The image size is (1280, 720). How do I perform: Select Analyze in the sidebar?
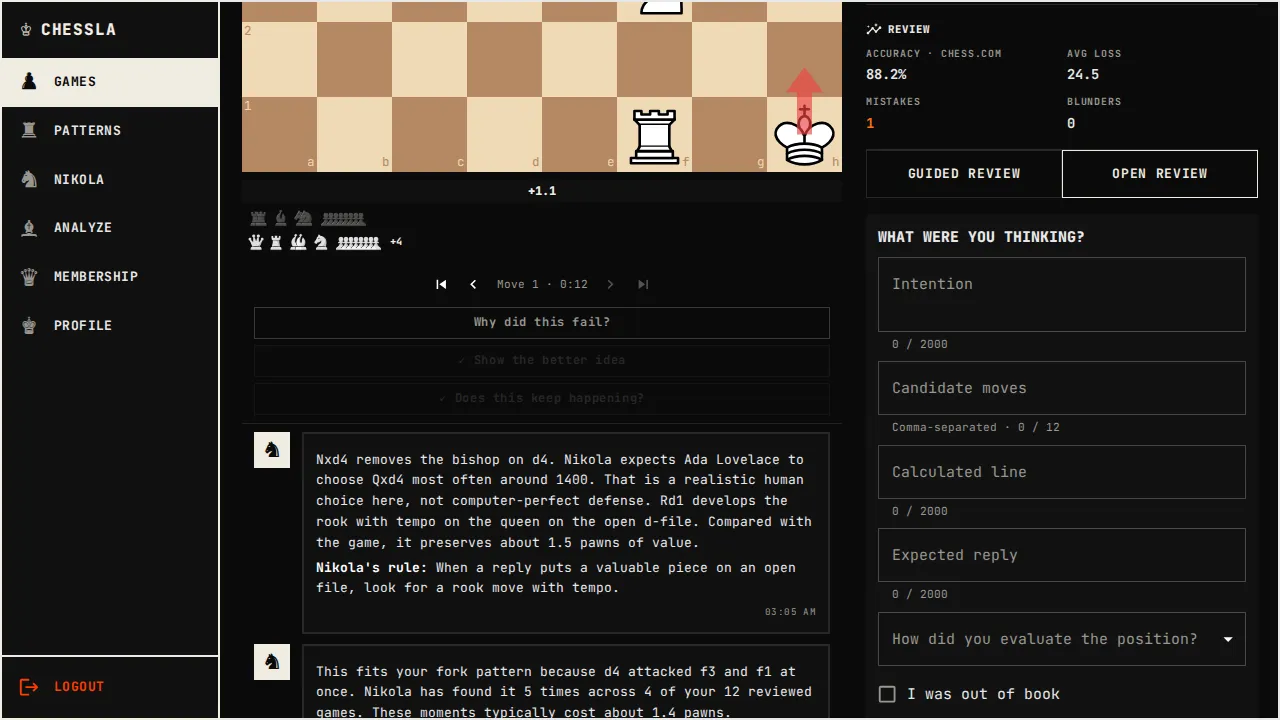click(x=110, y=228)
